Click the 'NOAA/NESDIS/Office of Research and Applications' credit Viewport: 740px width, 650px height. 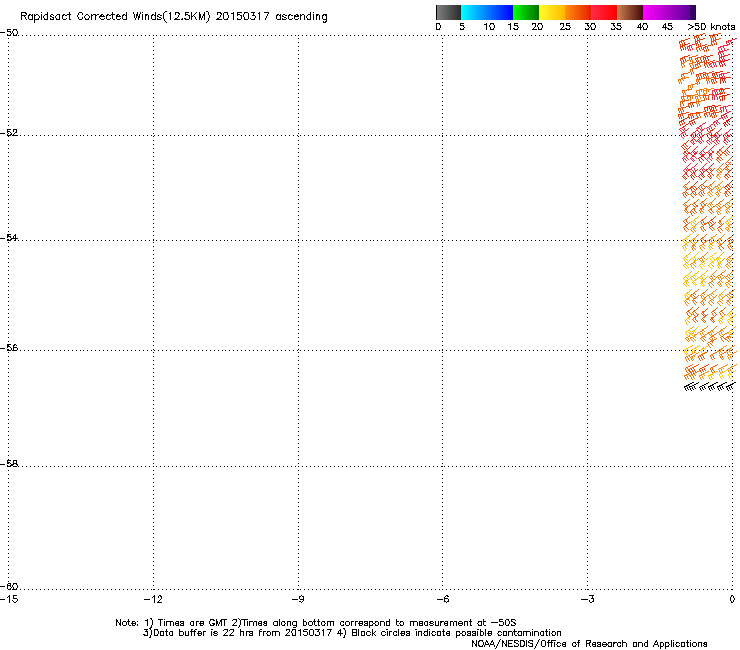coord(589,644)
